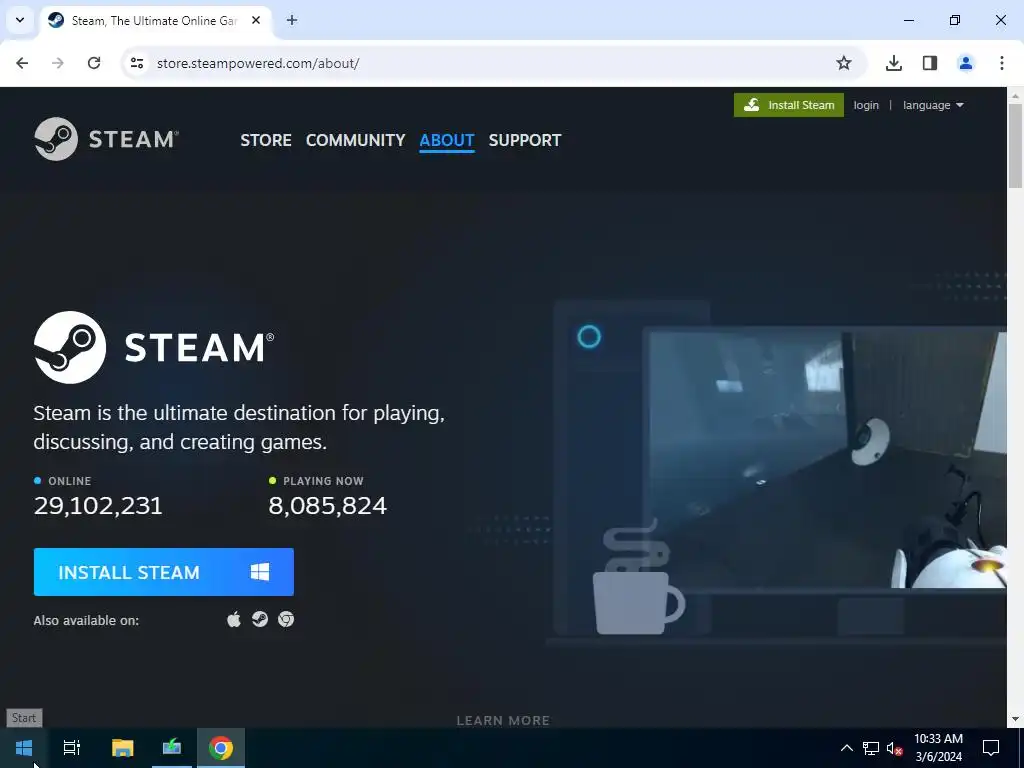
Task: Open the SUPPORT menu
Action: tap(525, 140)
